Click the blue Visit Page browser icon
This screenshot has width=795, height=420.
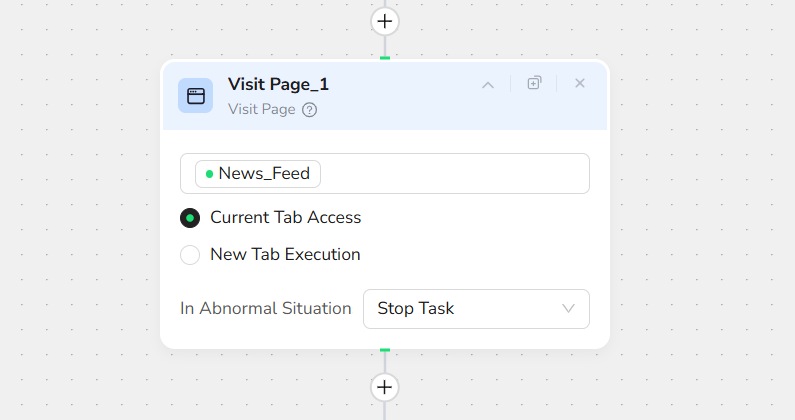pyautogui.click(x=195, y=96)
